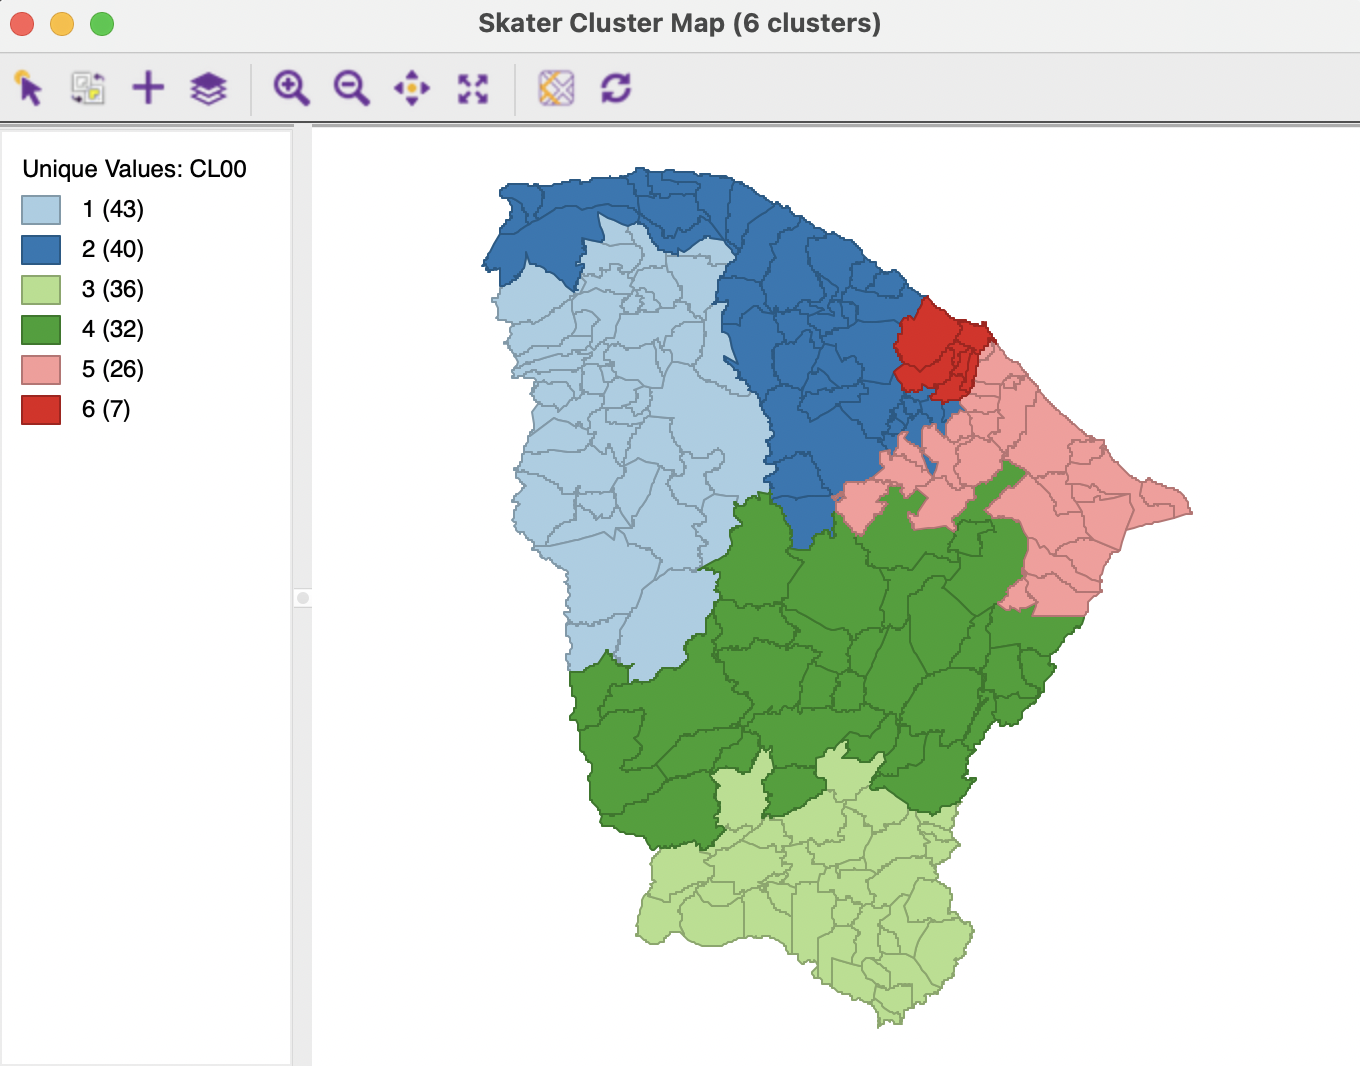Image resolution: width=1360 pixels, height=1066 pixels.
Task: Select legend label '3 (36)'
Action: click(113, 289)
